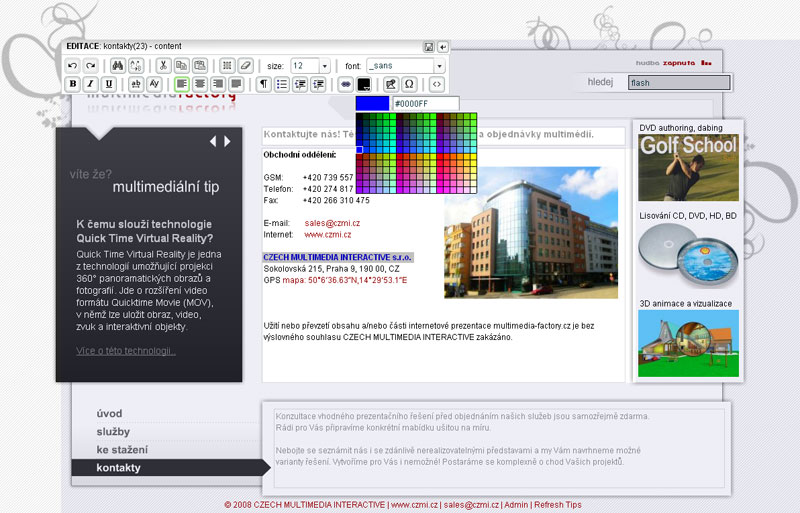Decrease the paragraph indent
Viewport: 800px width, 513px height.
(300, 84)
